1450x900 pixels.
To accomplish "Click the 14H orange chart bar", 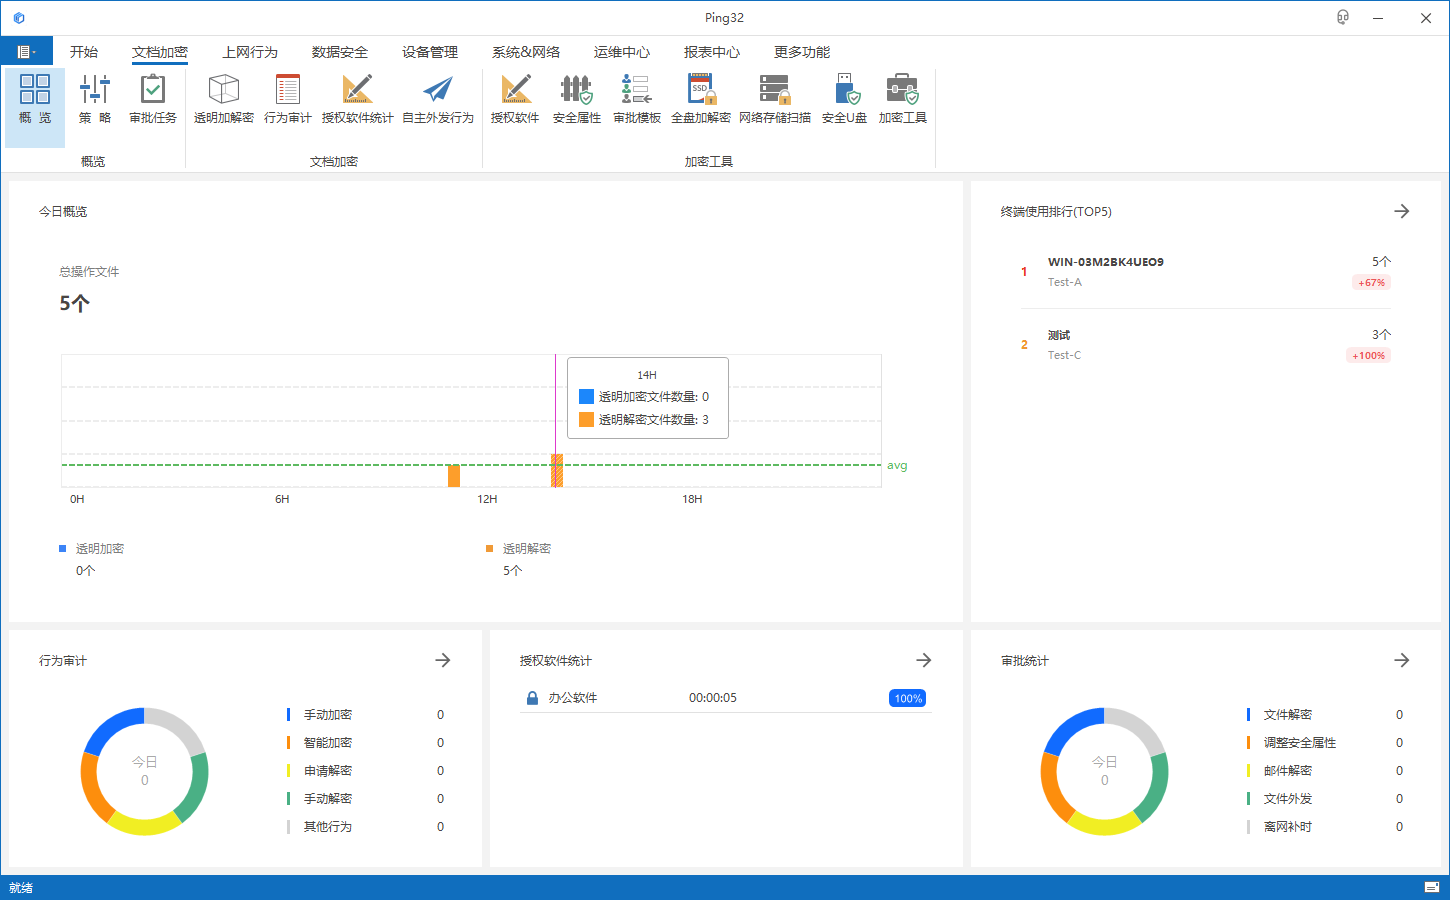I will coord(557,470).
